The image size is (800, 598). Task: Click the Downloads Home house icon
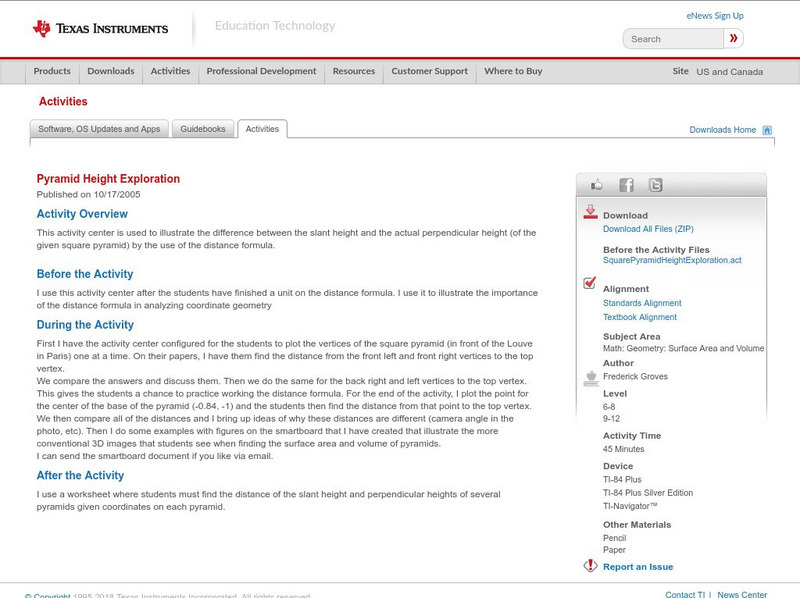[767, 130]
